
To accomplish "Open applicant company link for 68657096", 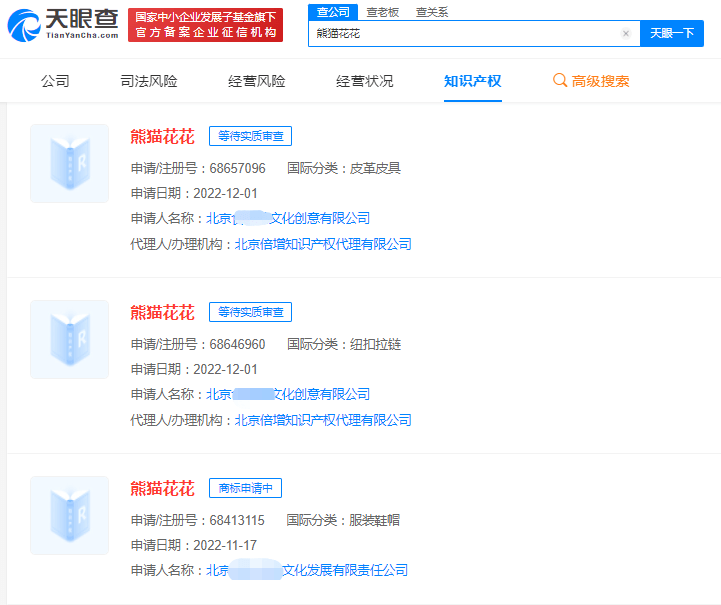I will coord(288,218).
